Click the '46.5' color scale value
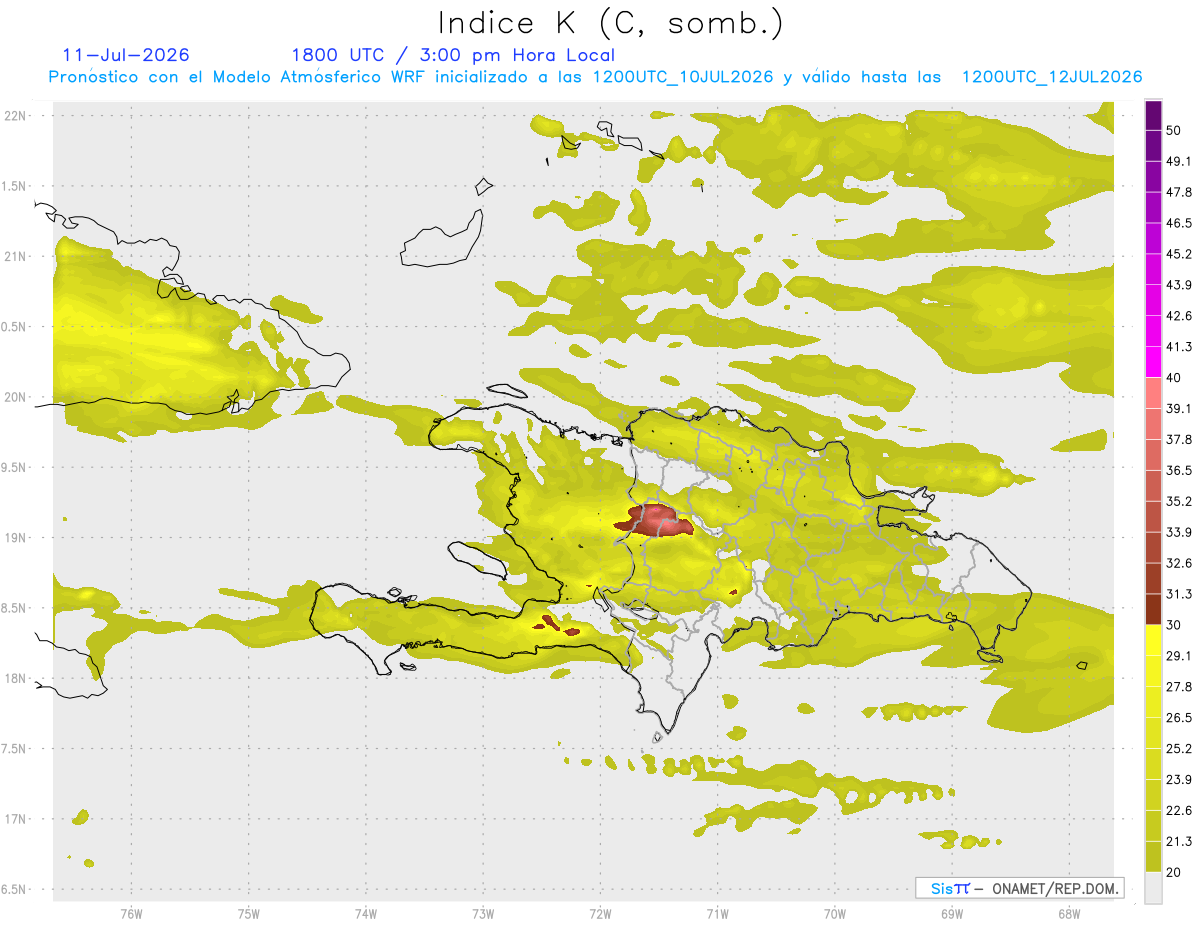 point(1179,223)
